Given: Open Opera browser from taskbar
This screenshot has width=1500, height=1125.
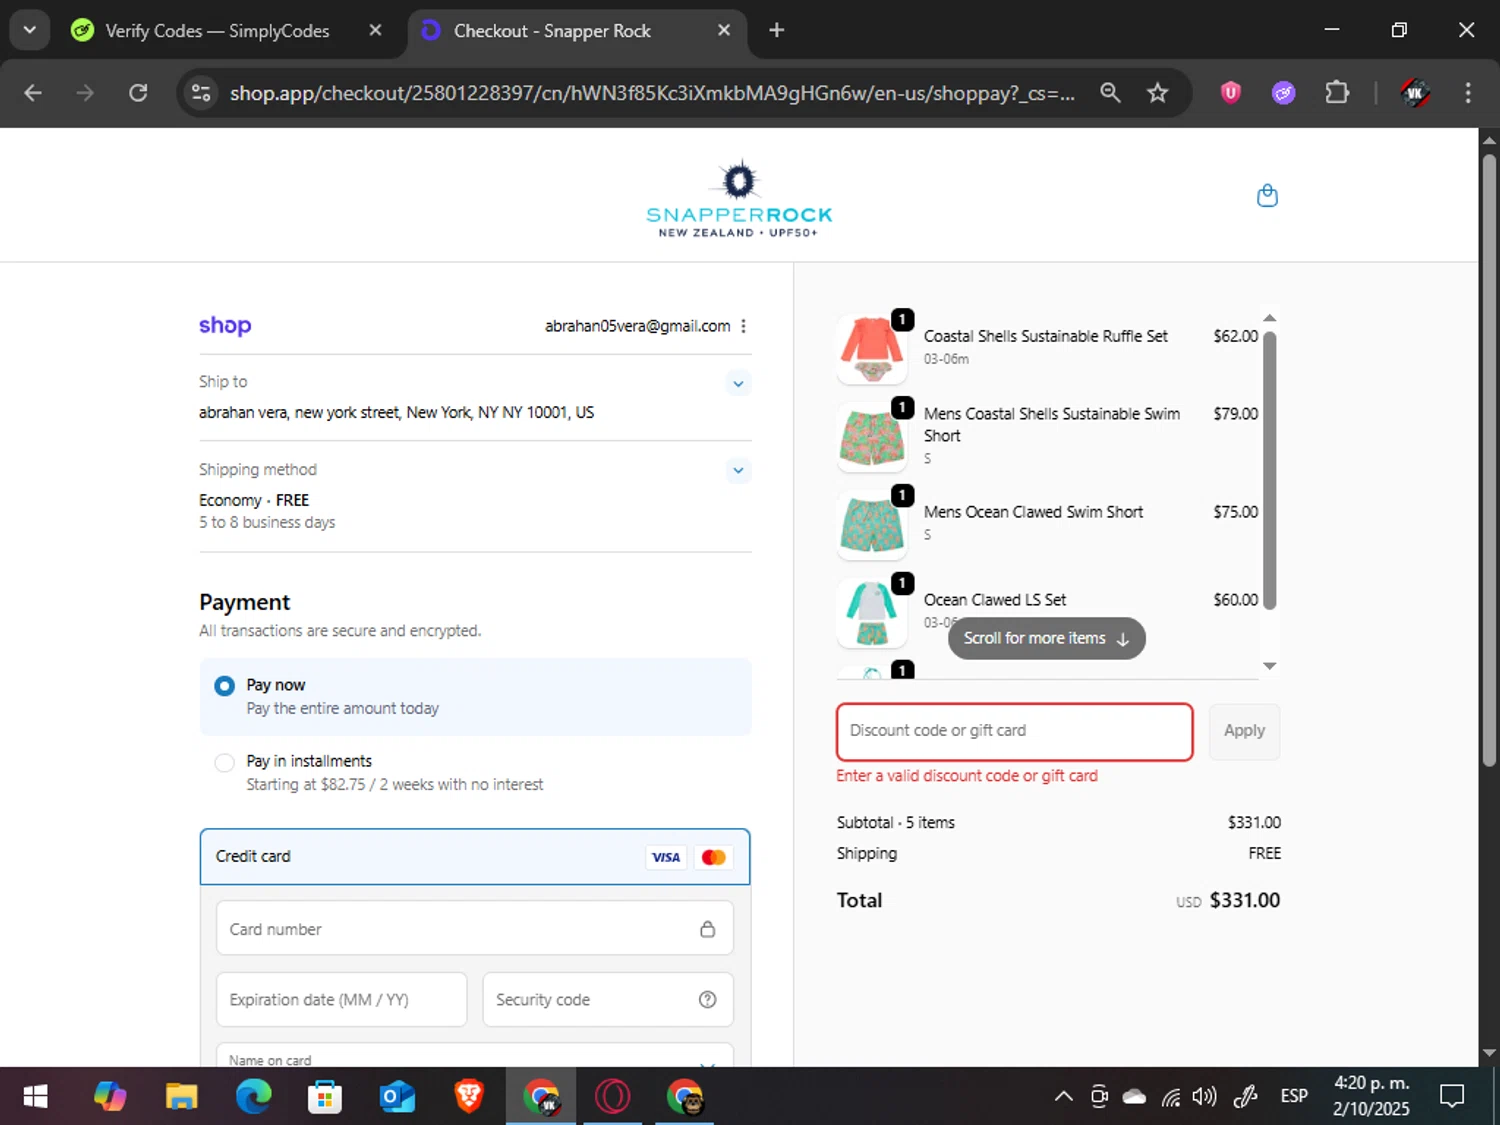Looking at the screenshot, I should (612, 1097).
